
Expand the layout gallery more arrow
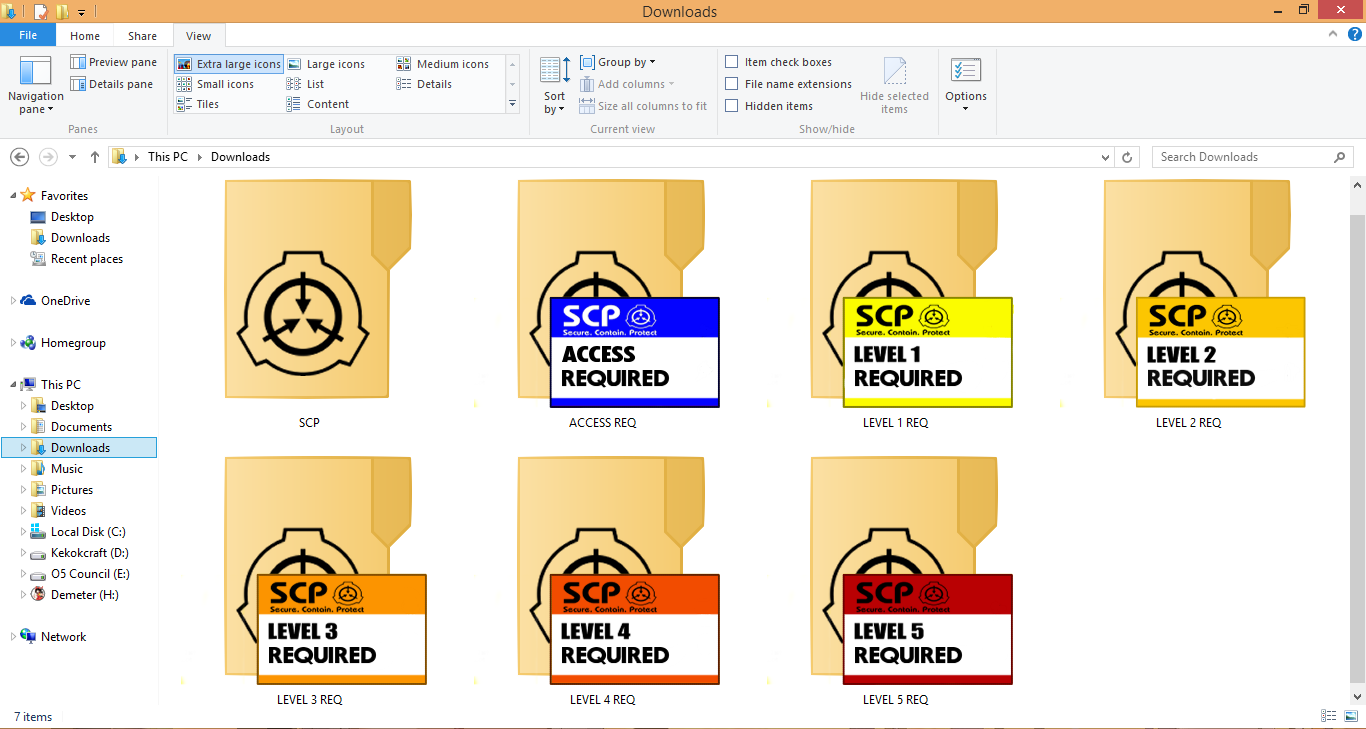[513, 104]
